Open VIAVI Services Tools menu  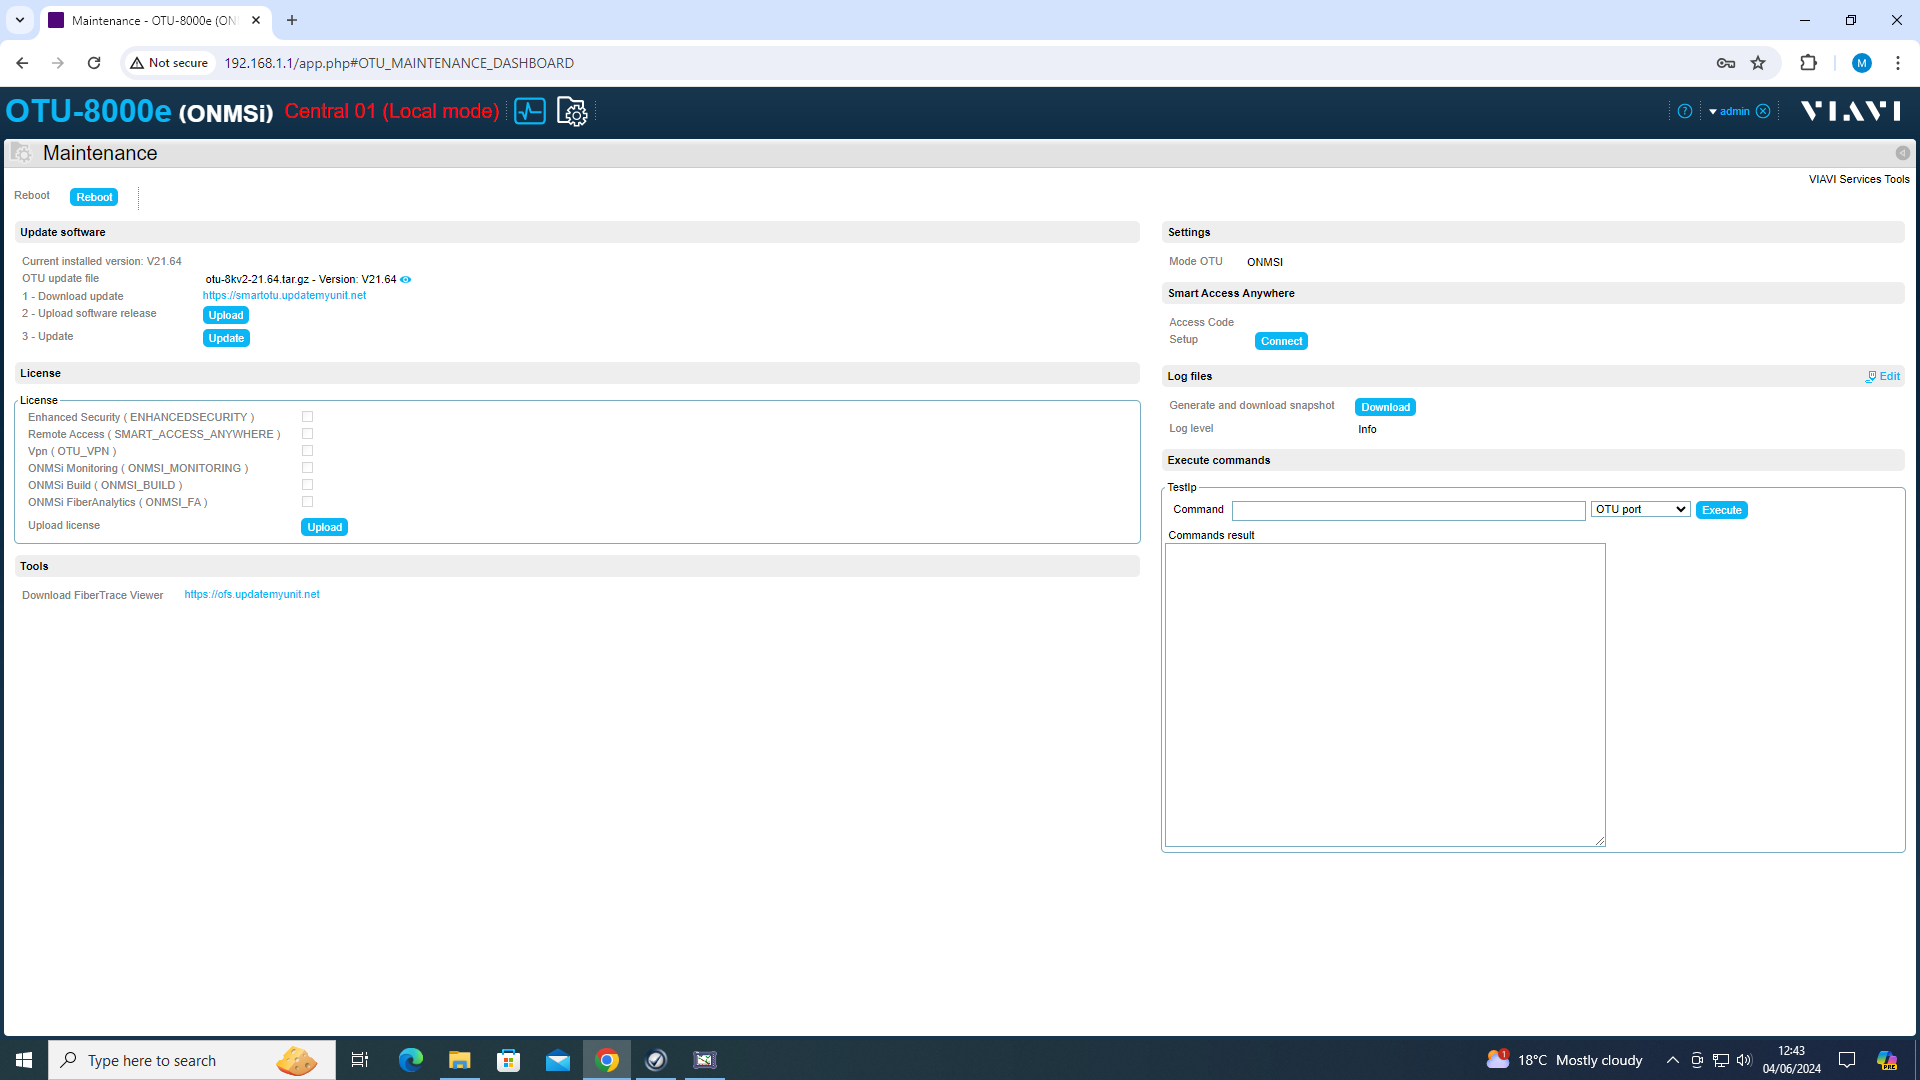coord(1858,179)
